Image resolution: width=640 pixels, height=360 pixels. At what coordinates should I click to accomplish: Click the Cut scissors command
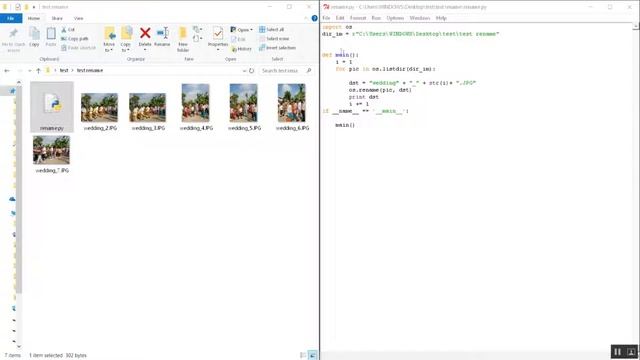pos(68,30)
